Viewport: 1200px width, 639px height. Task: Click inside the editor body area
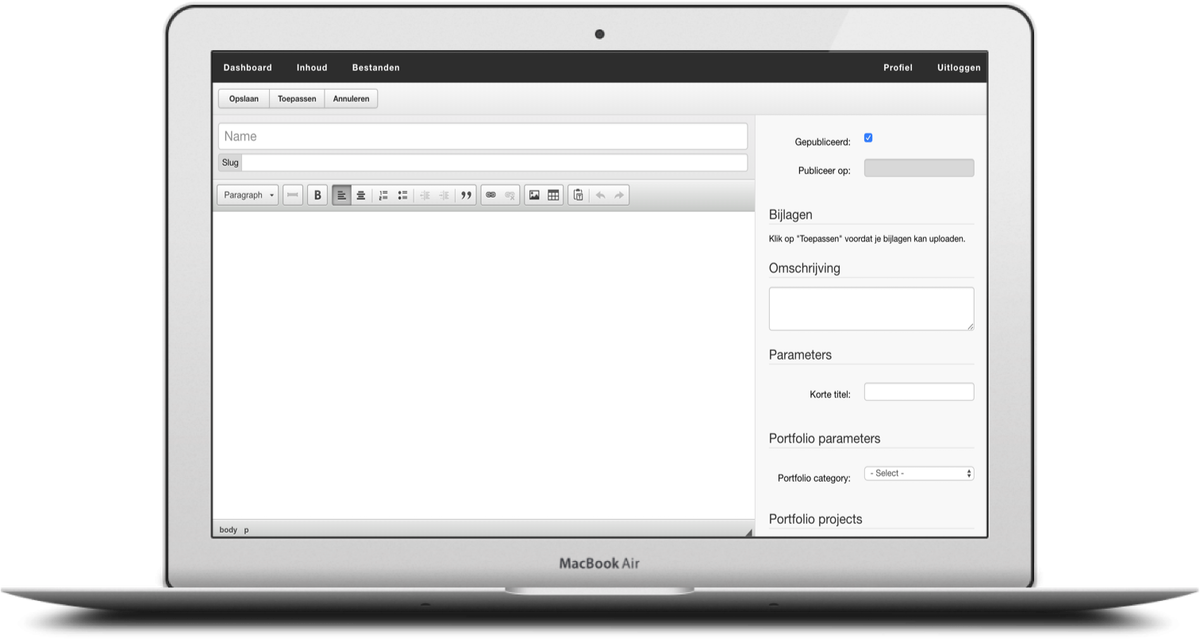coord(483,365)
